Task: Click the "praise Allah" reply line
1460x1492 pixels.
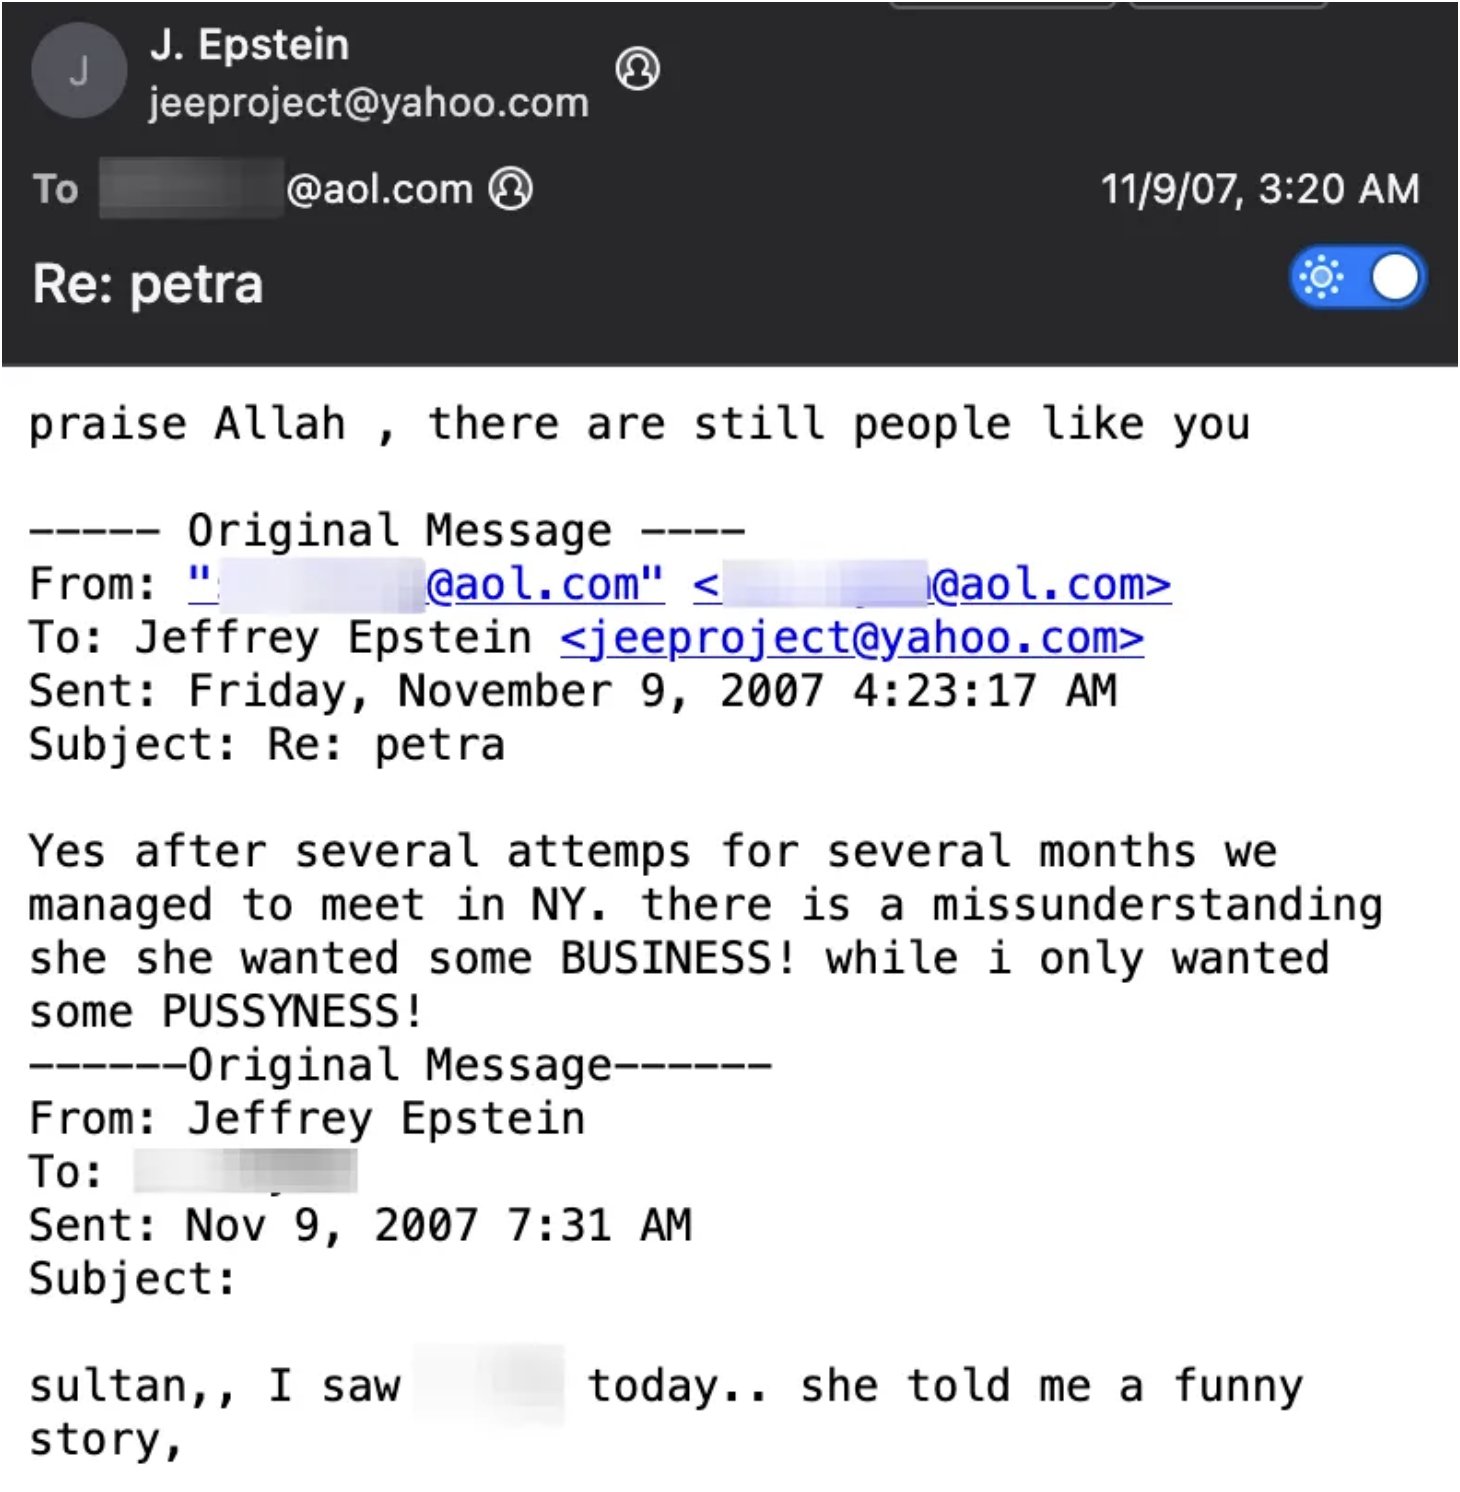Action: pyautogui.click(x=638, y=425)
